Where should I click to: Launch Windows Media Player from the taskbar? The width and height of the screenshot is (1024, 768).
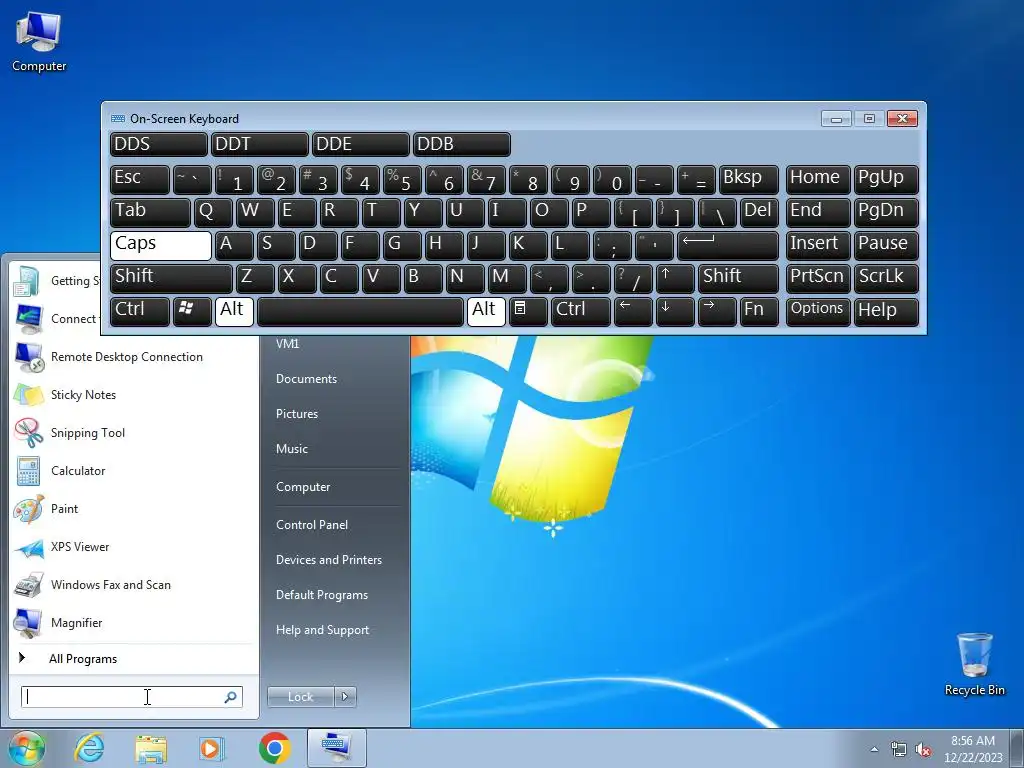212,748
